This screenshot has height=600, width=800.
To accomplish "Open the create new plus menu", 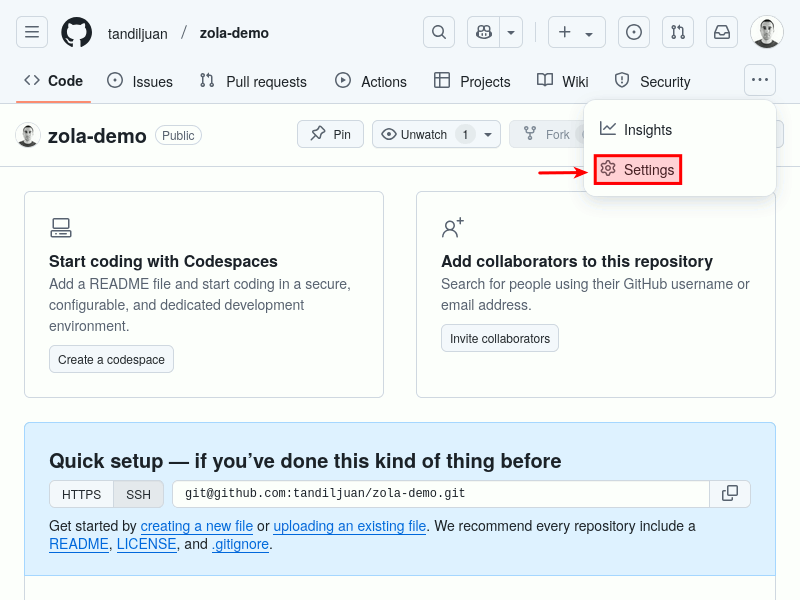I will [577, 32].
